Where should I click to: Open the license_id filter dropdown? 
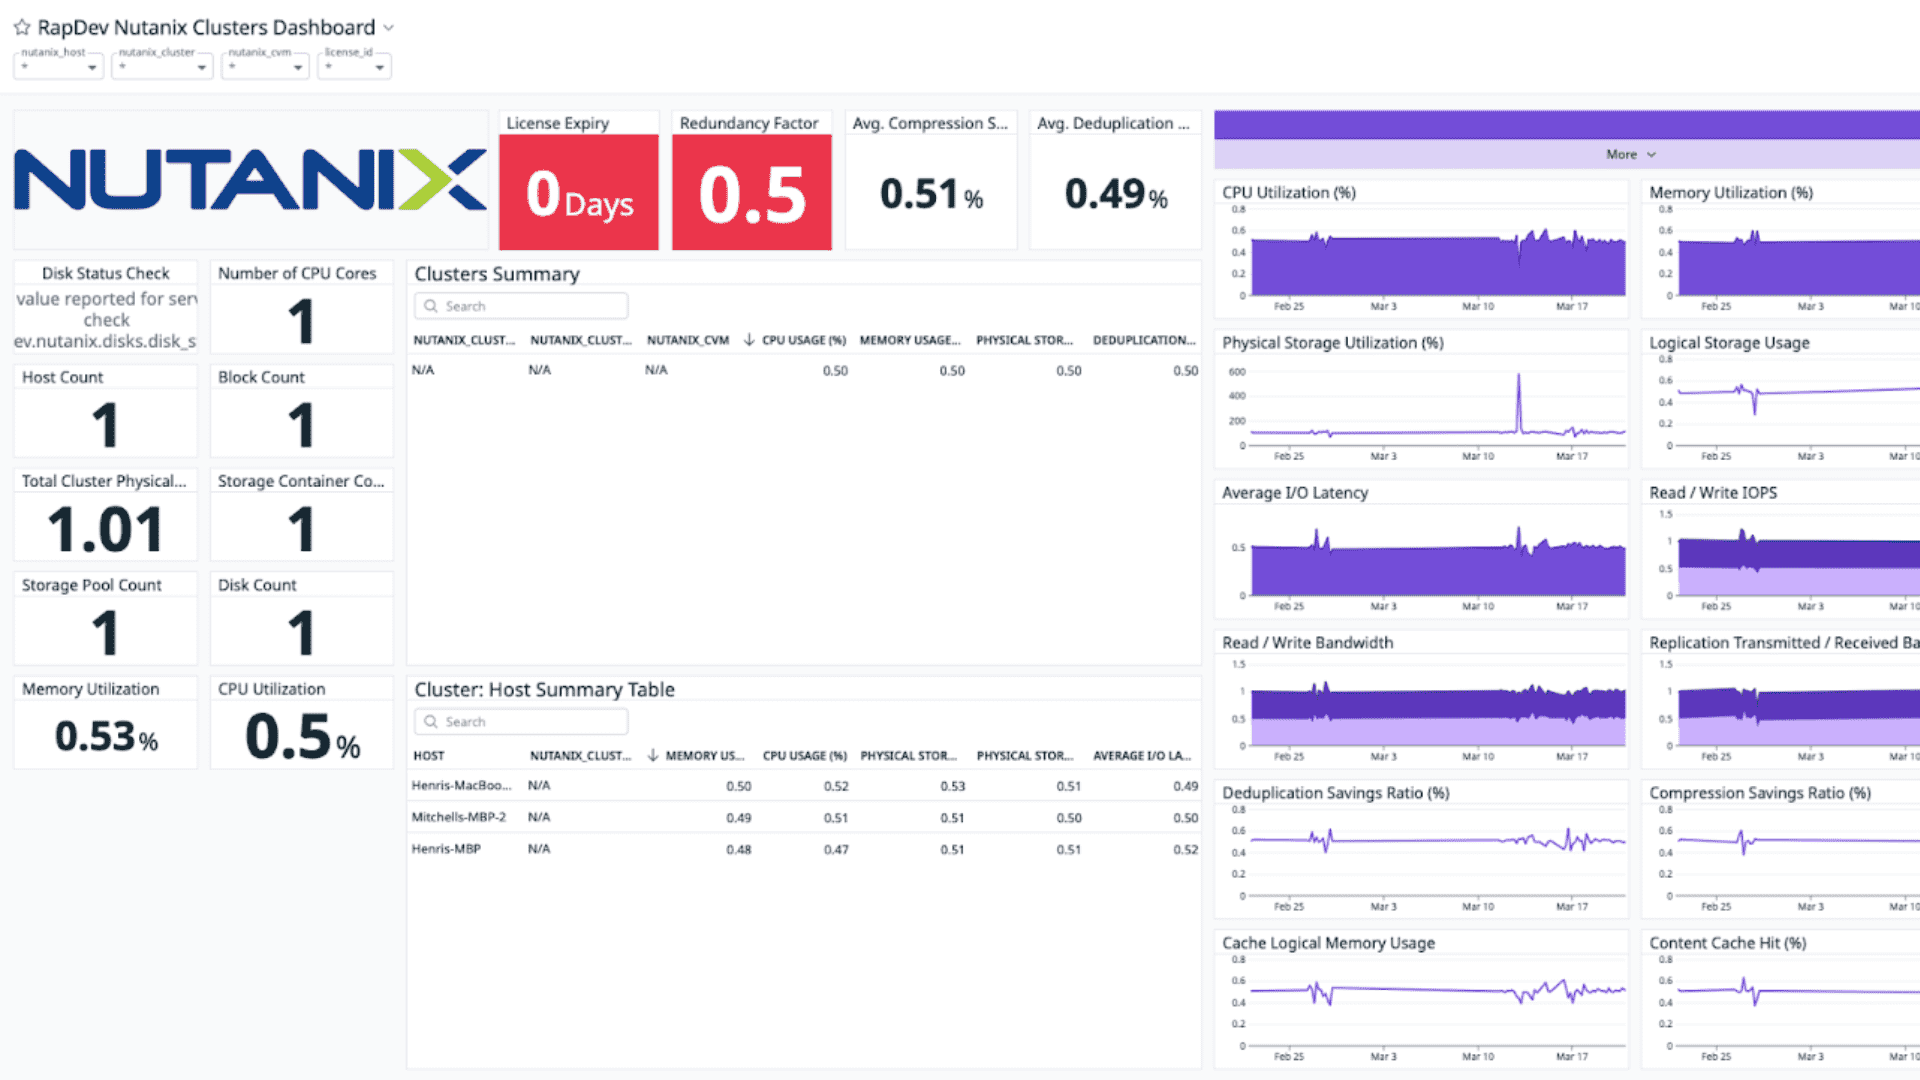(354, 66)
